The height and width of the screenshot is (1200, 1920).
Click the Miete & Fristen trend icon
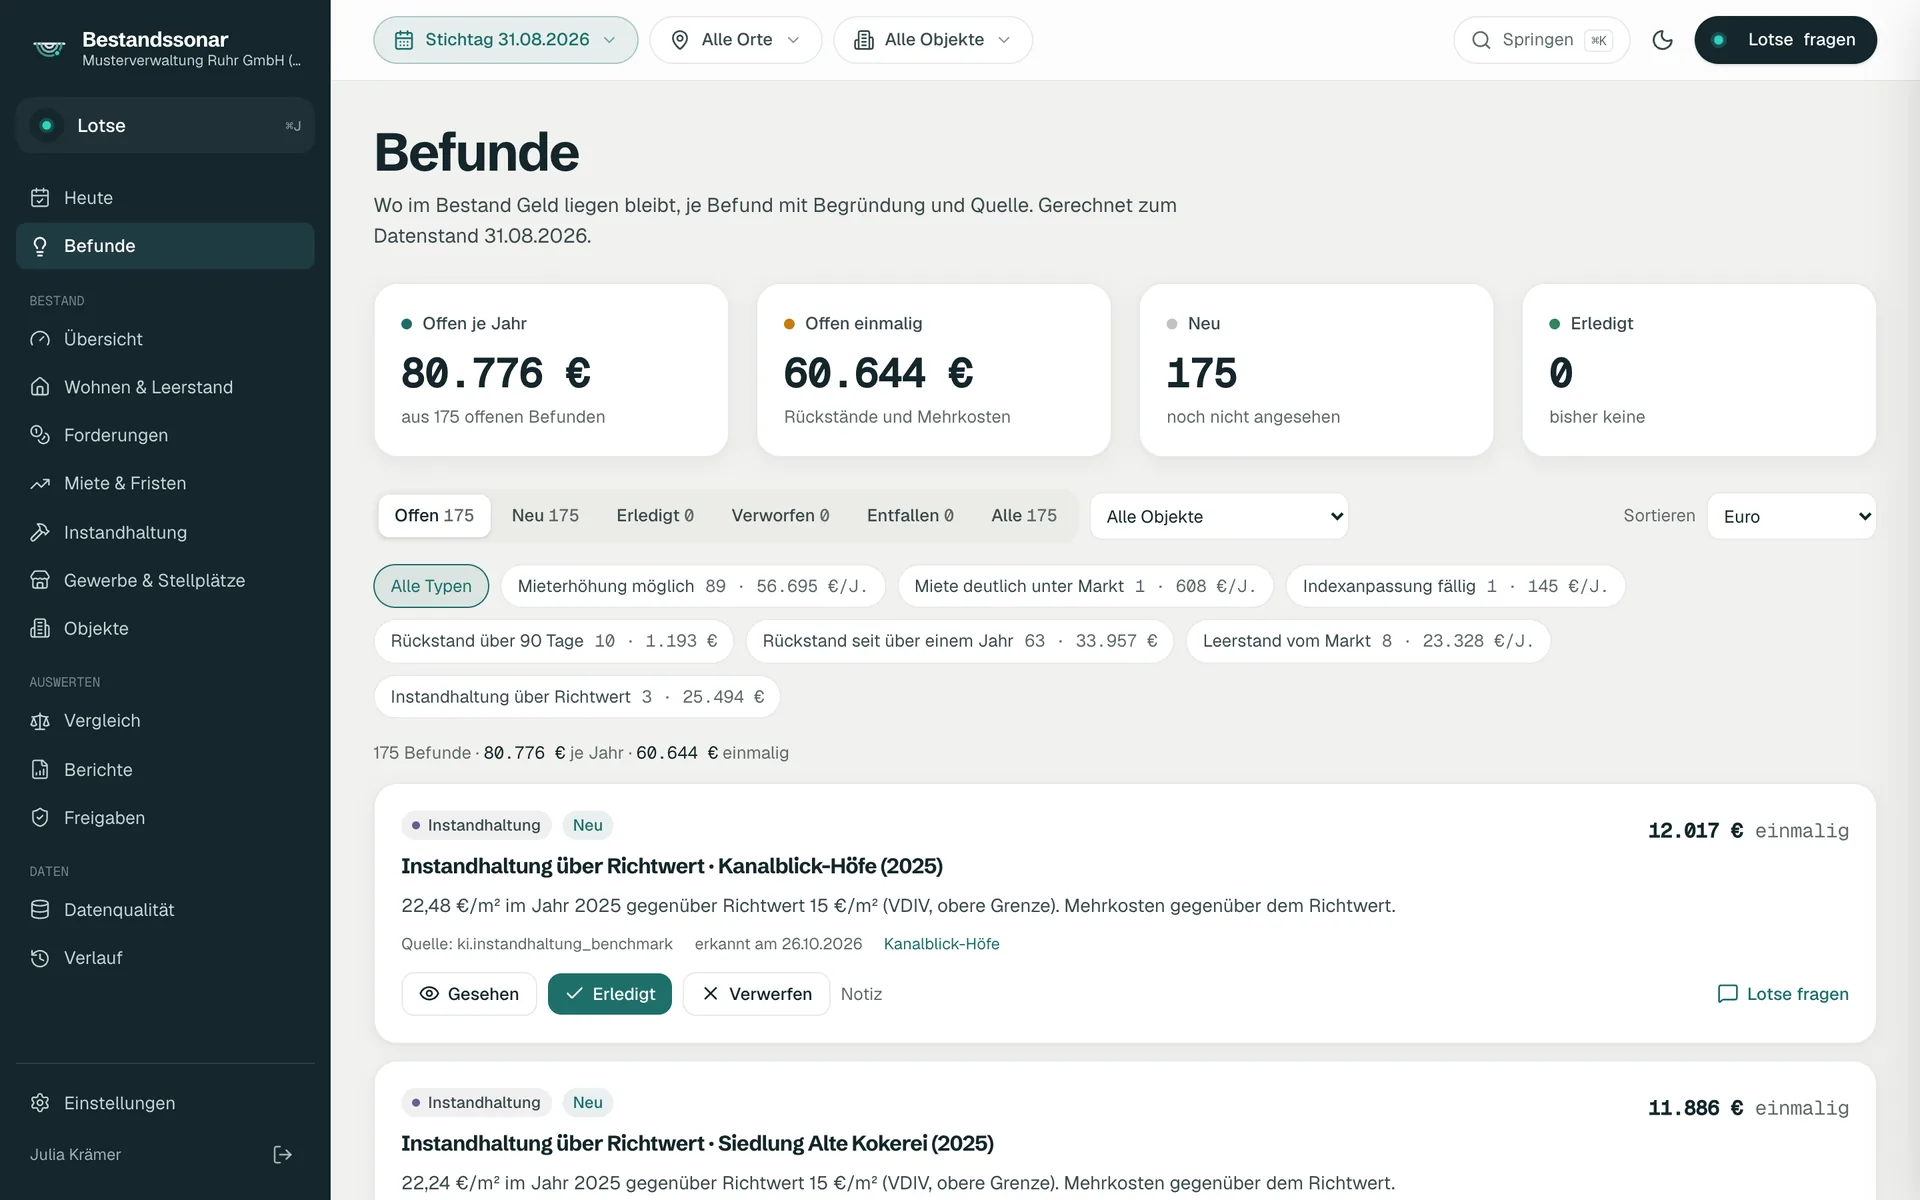tap(40, 483)
